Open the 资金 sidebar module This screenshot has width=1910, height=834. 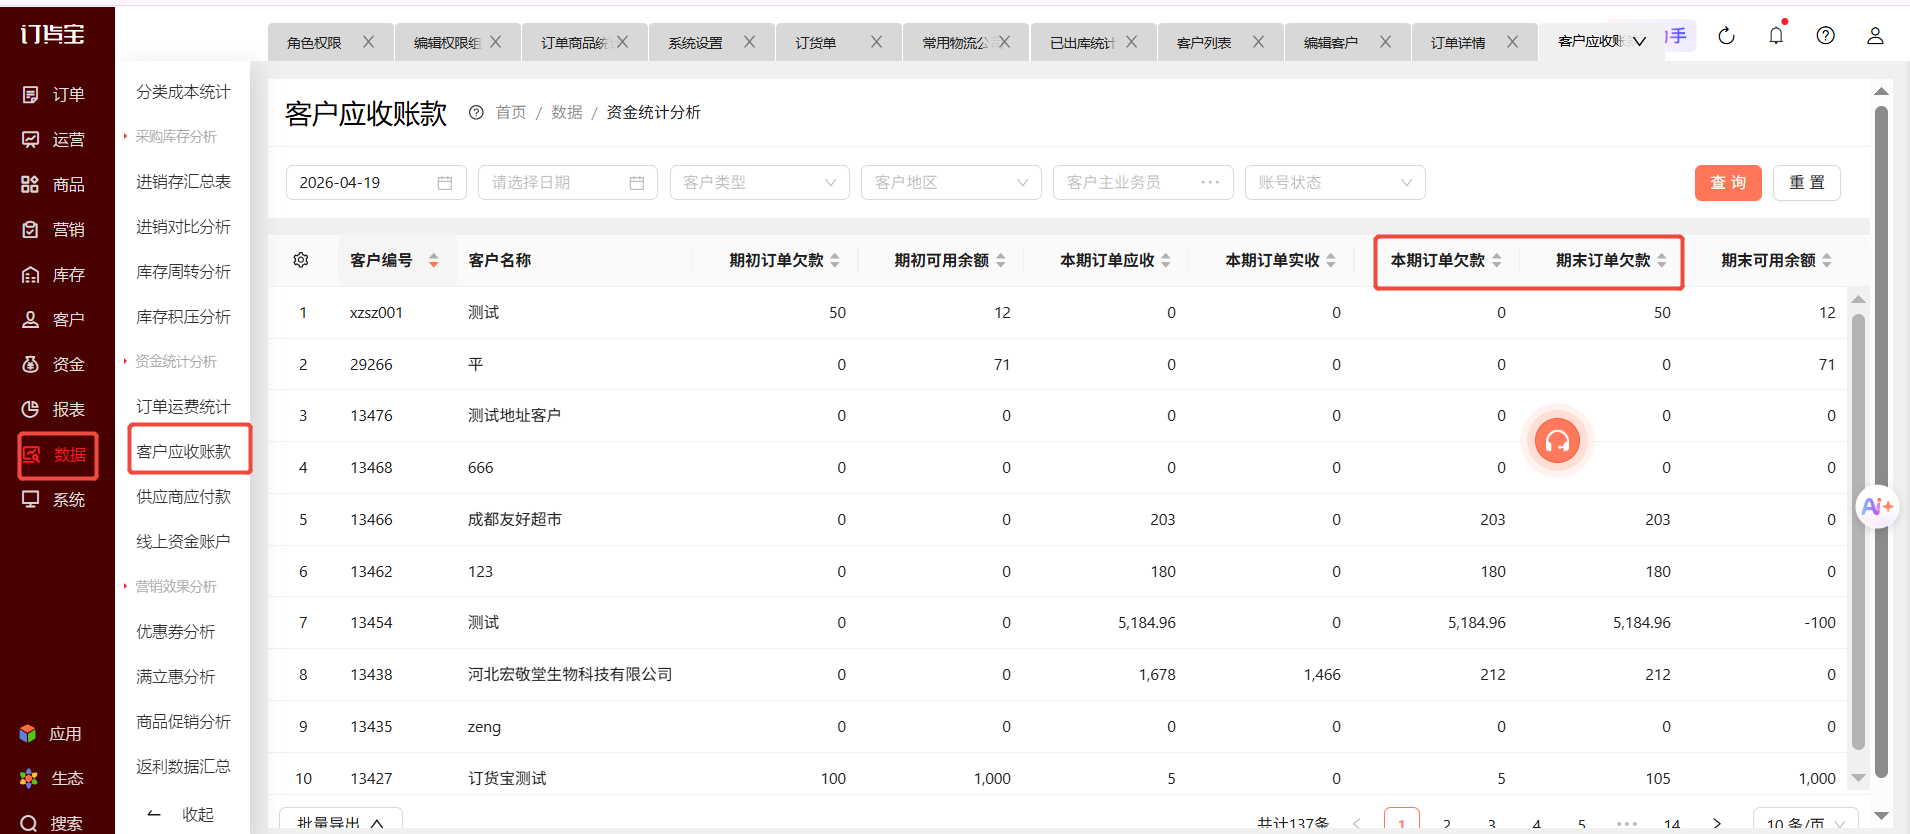pyautogui.click(x=55, y=364)
